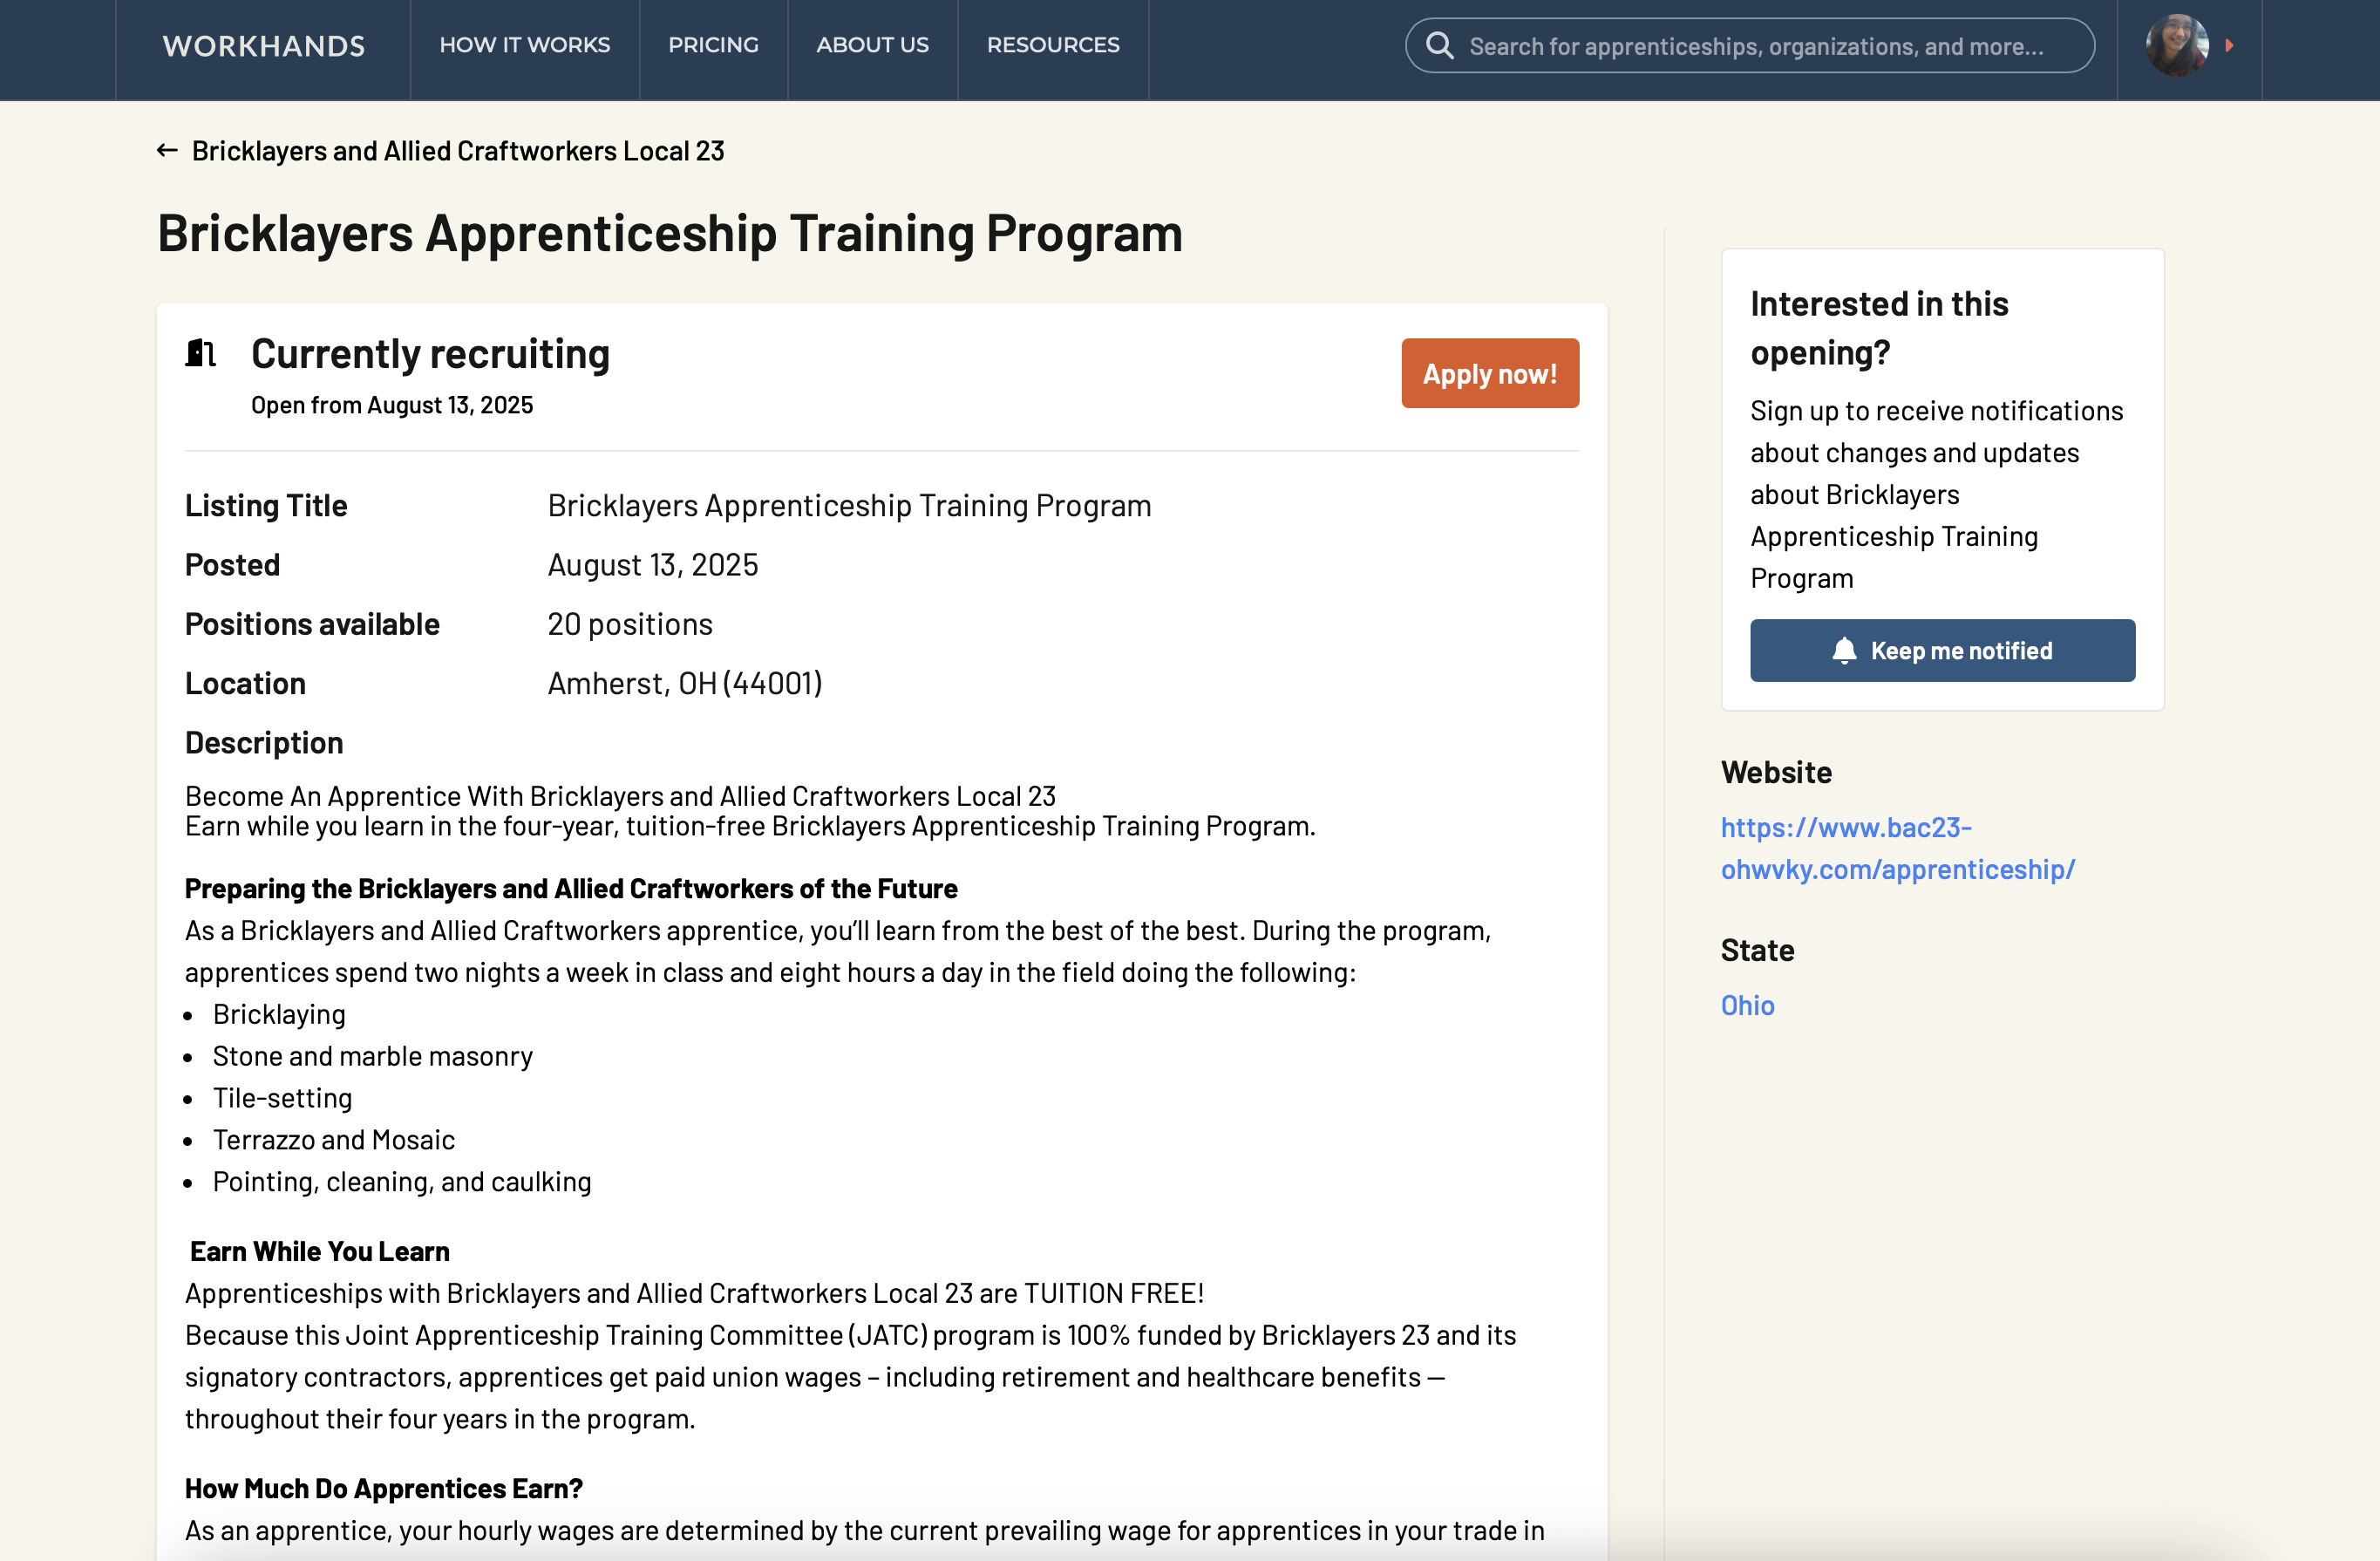
Task: Click the Tile-setting bullet item
Action: [x=283, y=1098]
